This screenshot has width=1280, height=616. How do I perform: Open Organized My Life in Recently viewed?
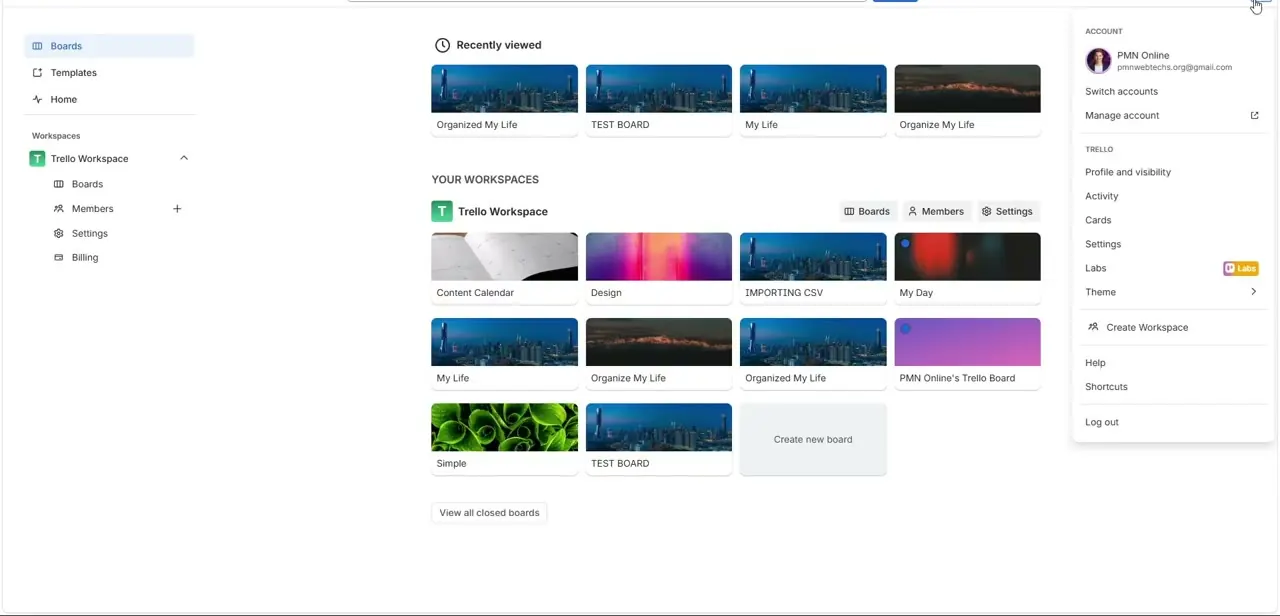point(504,100)
